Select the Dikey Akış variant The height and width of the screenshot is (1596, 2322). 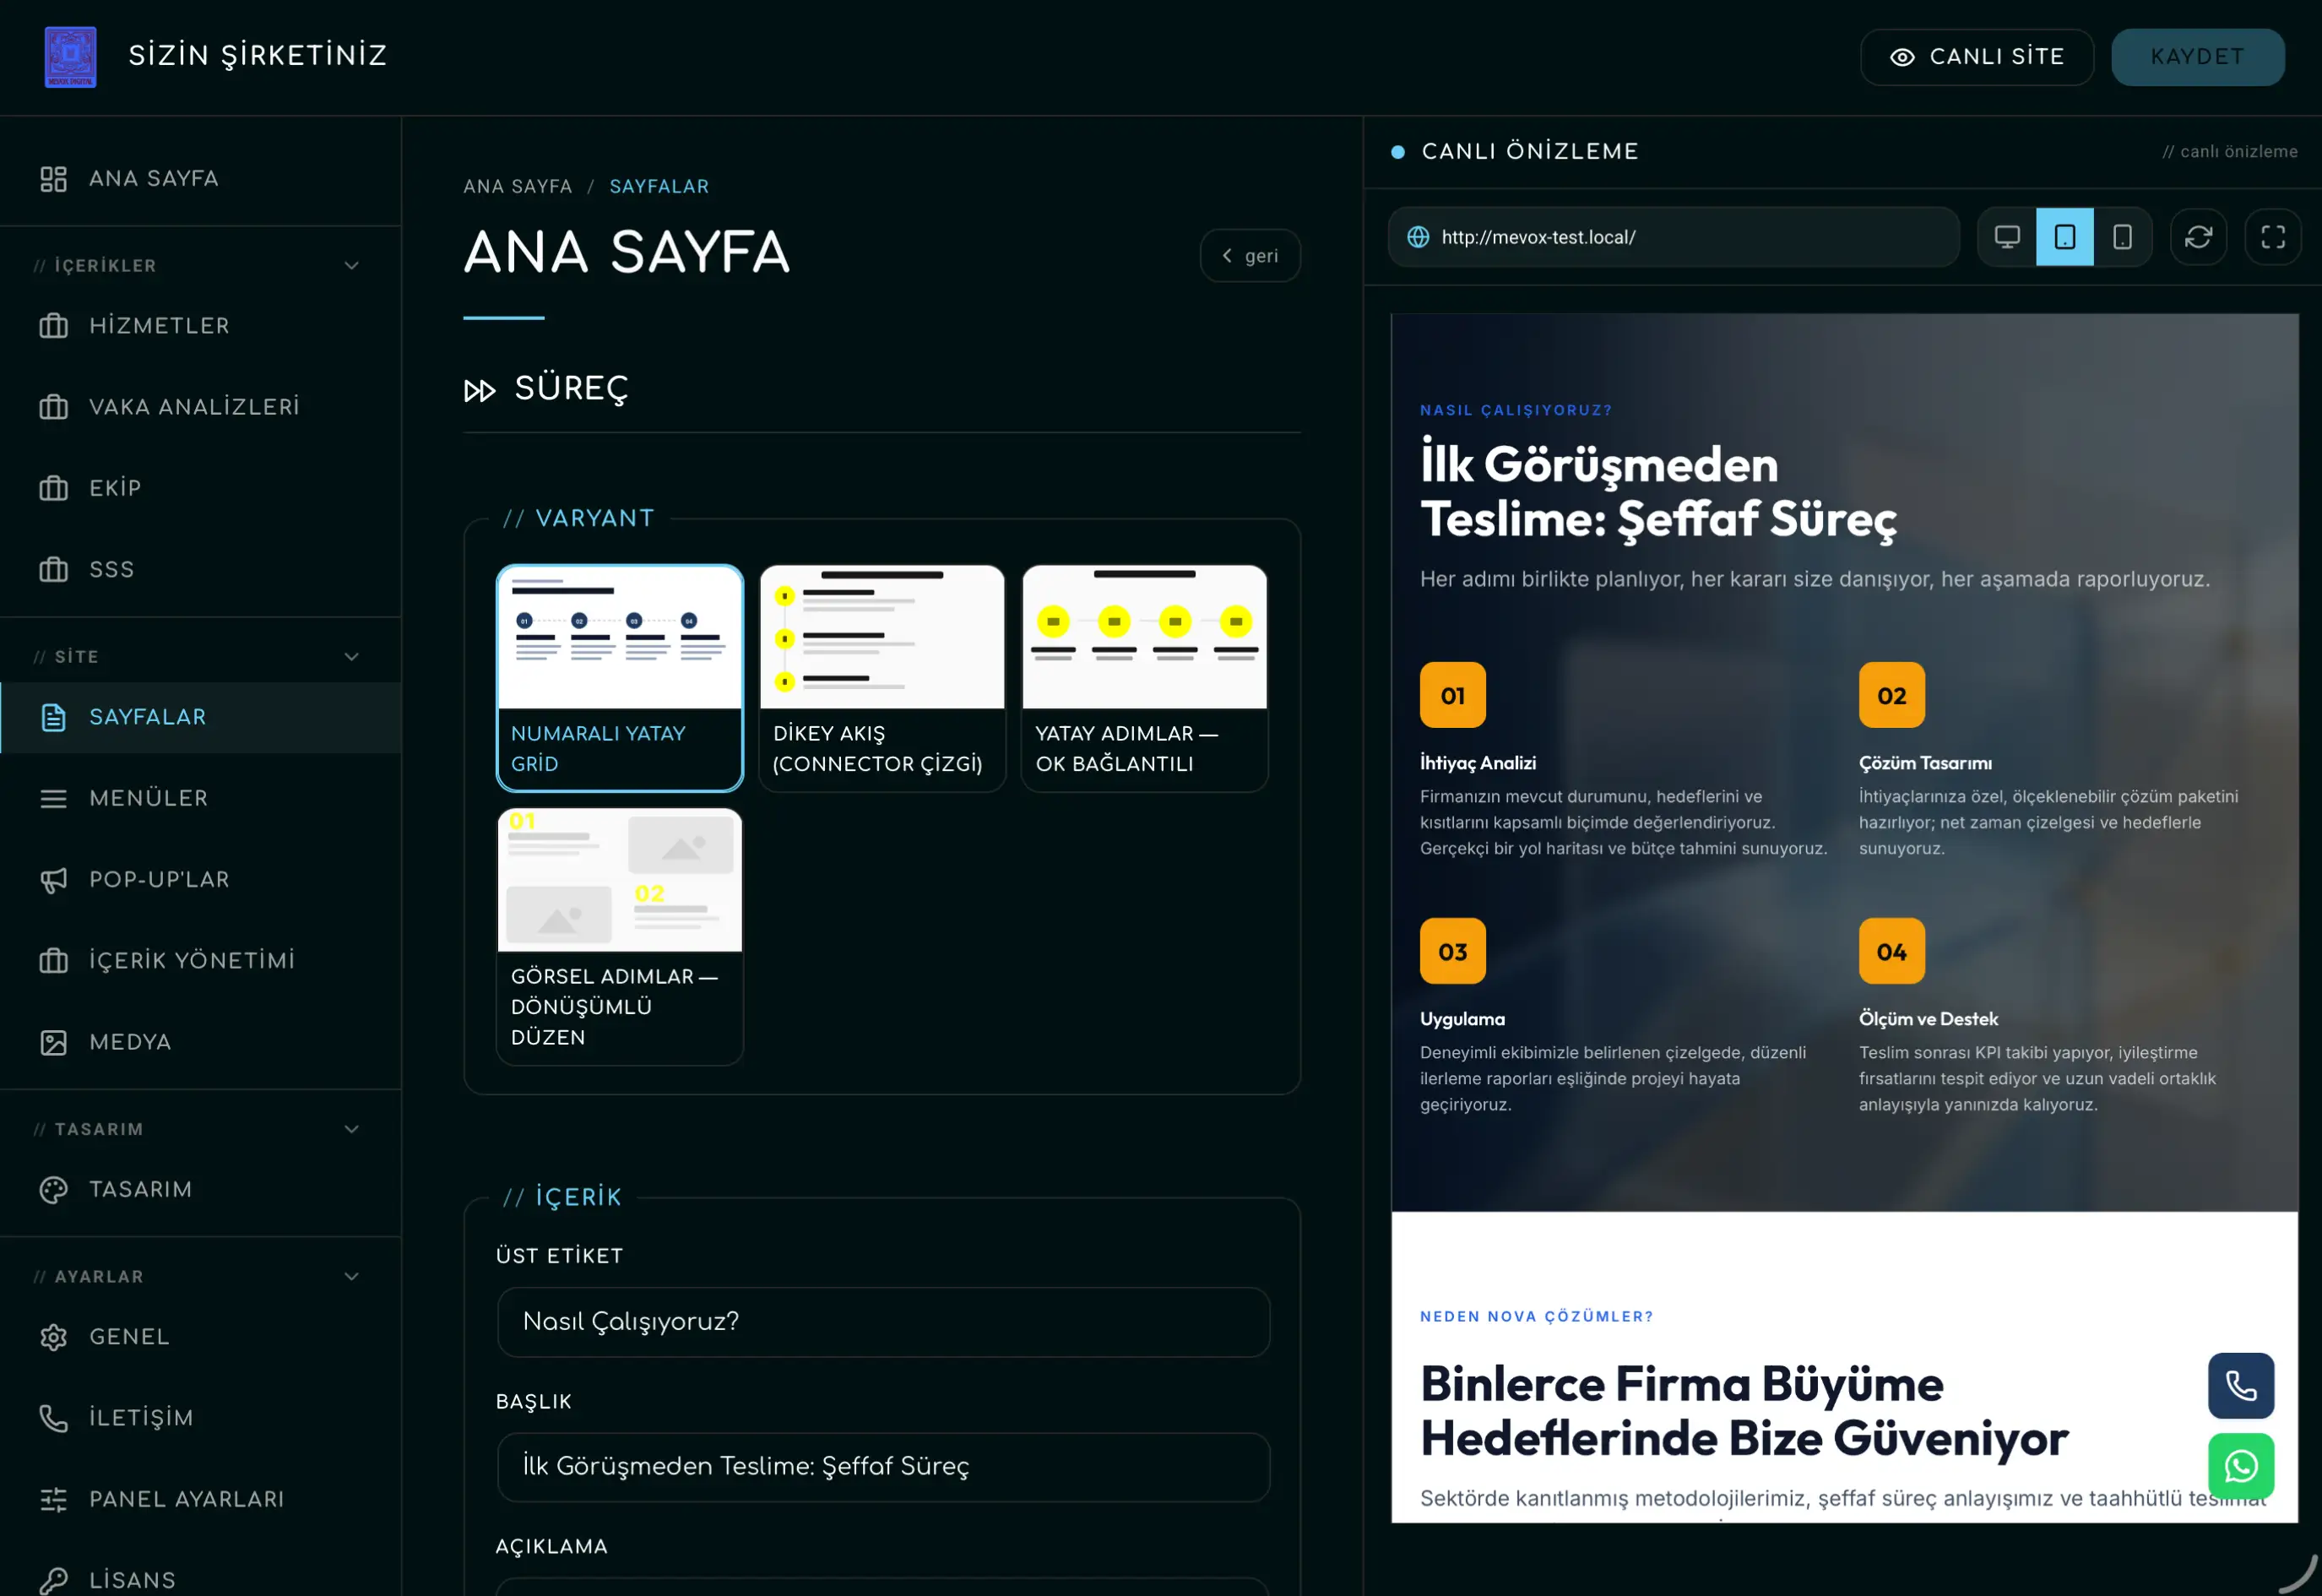(882, 679)
